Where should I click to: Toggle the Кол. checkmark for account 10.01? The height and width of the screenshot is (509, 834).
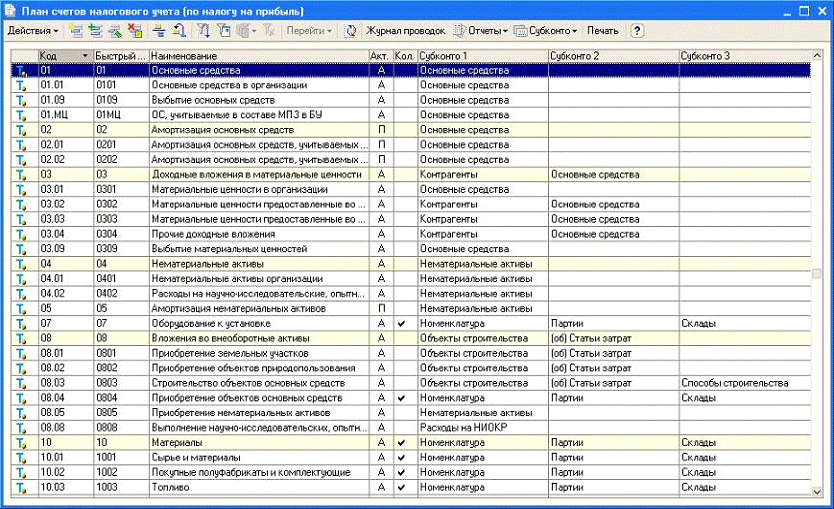click(x=401, y=457)
